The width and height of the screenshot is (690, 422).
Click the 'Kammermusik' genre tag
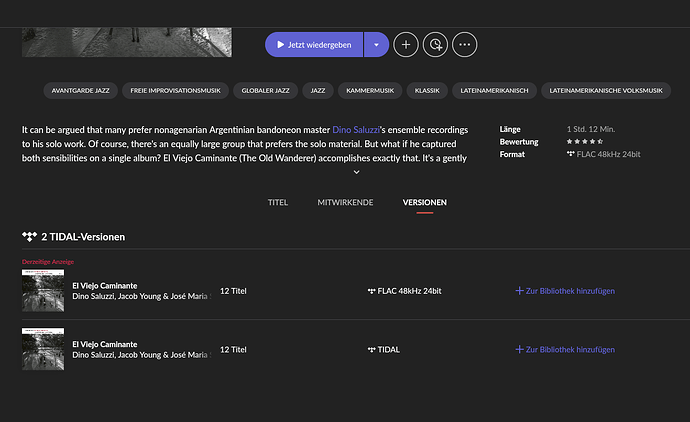point(370,91)
